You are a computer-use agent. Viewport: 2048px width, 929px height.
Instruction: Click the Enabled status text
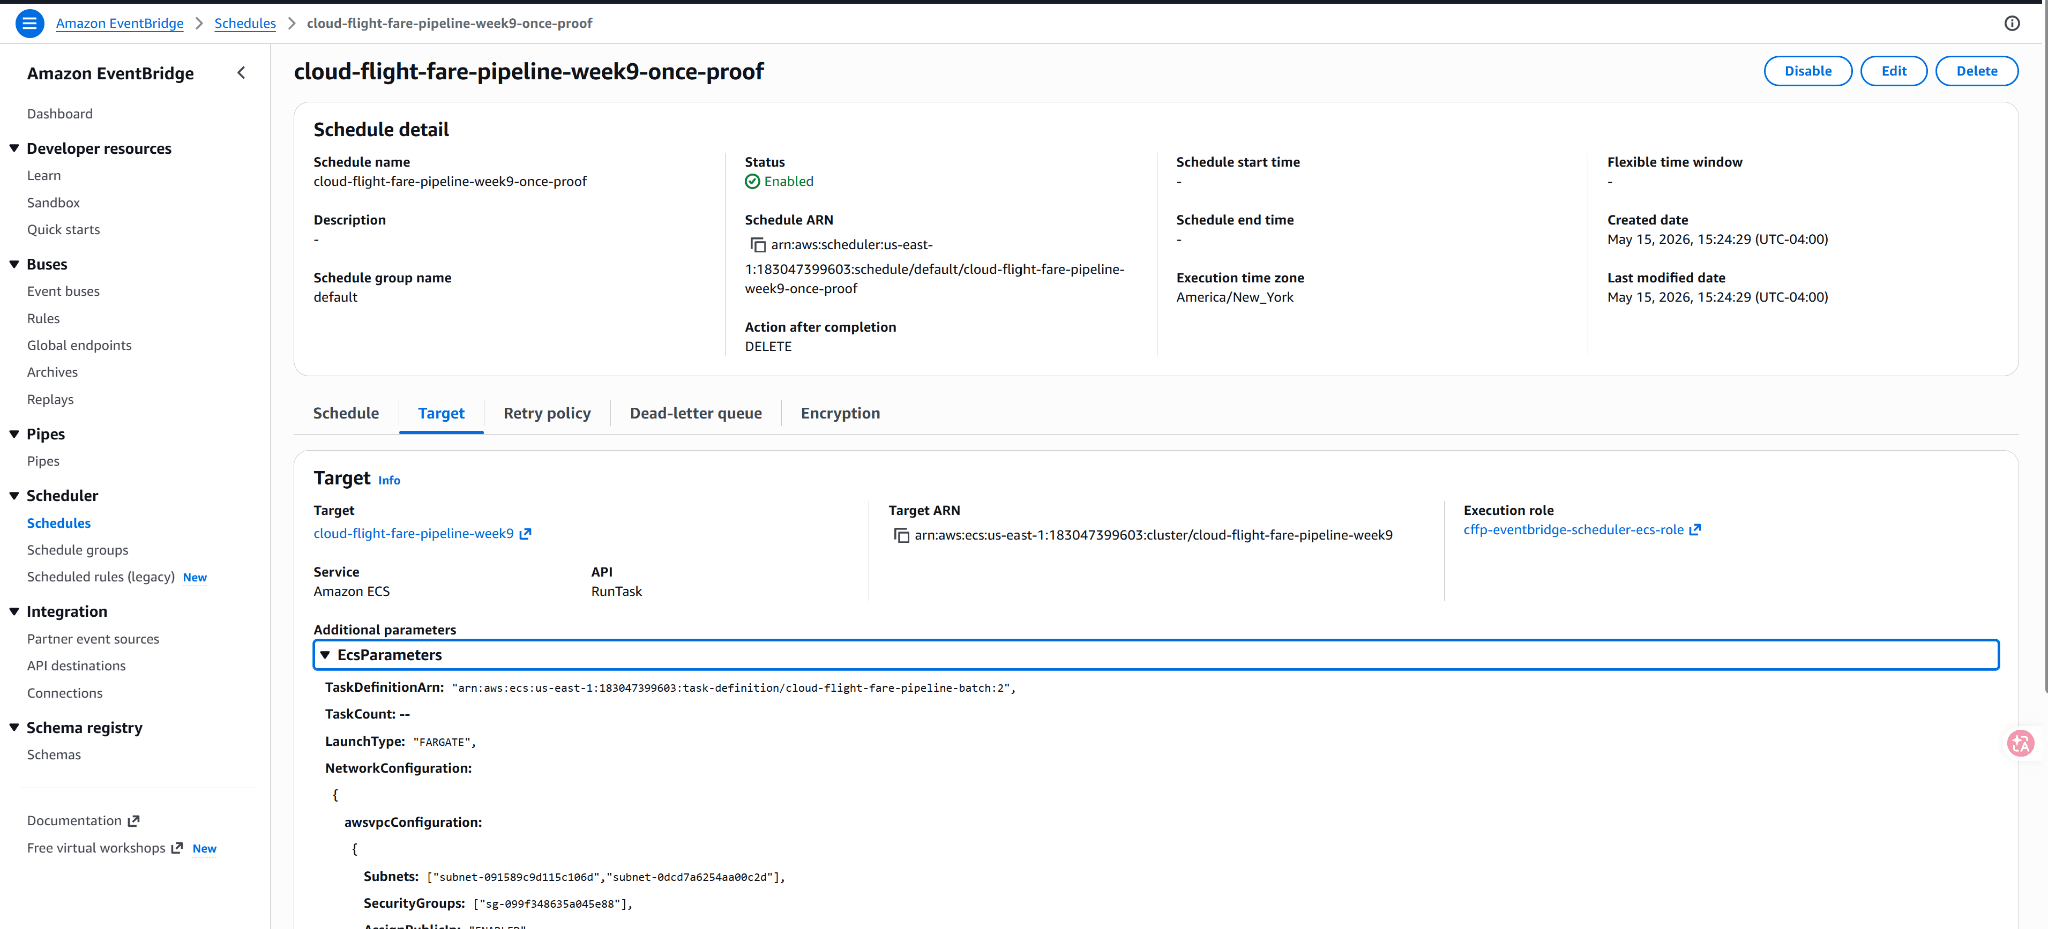[789, 182]
